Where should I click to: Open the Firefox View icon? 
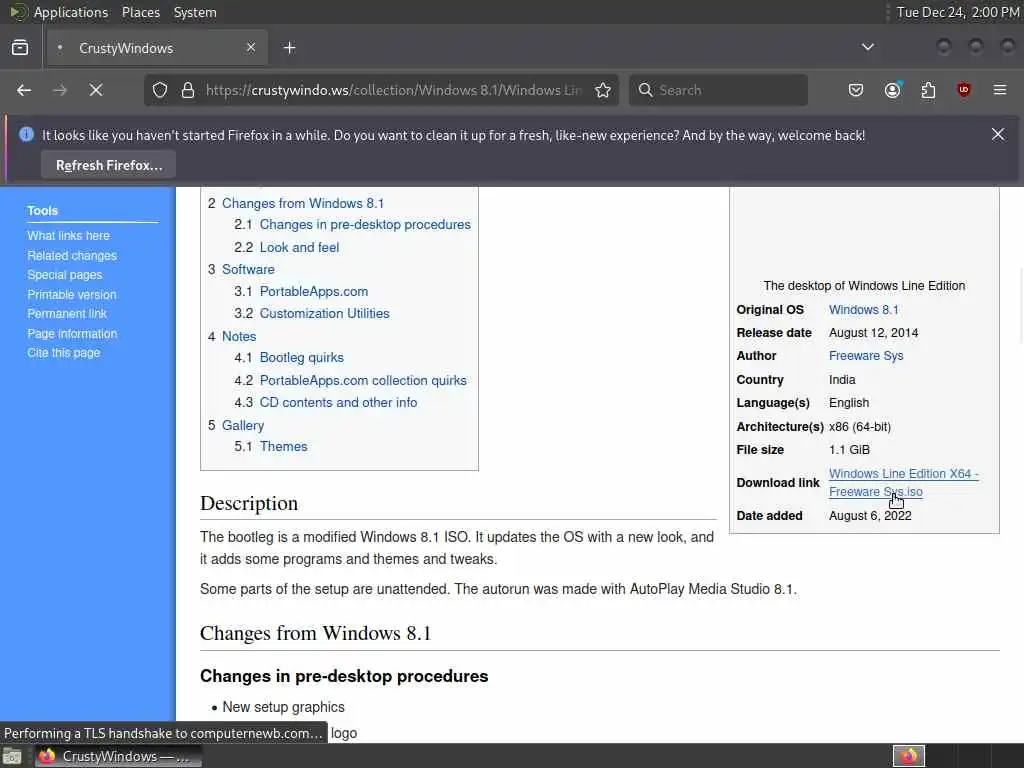(20, 48)
